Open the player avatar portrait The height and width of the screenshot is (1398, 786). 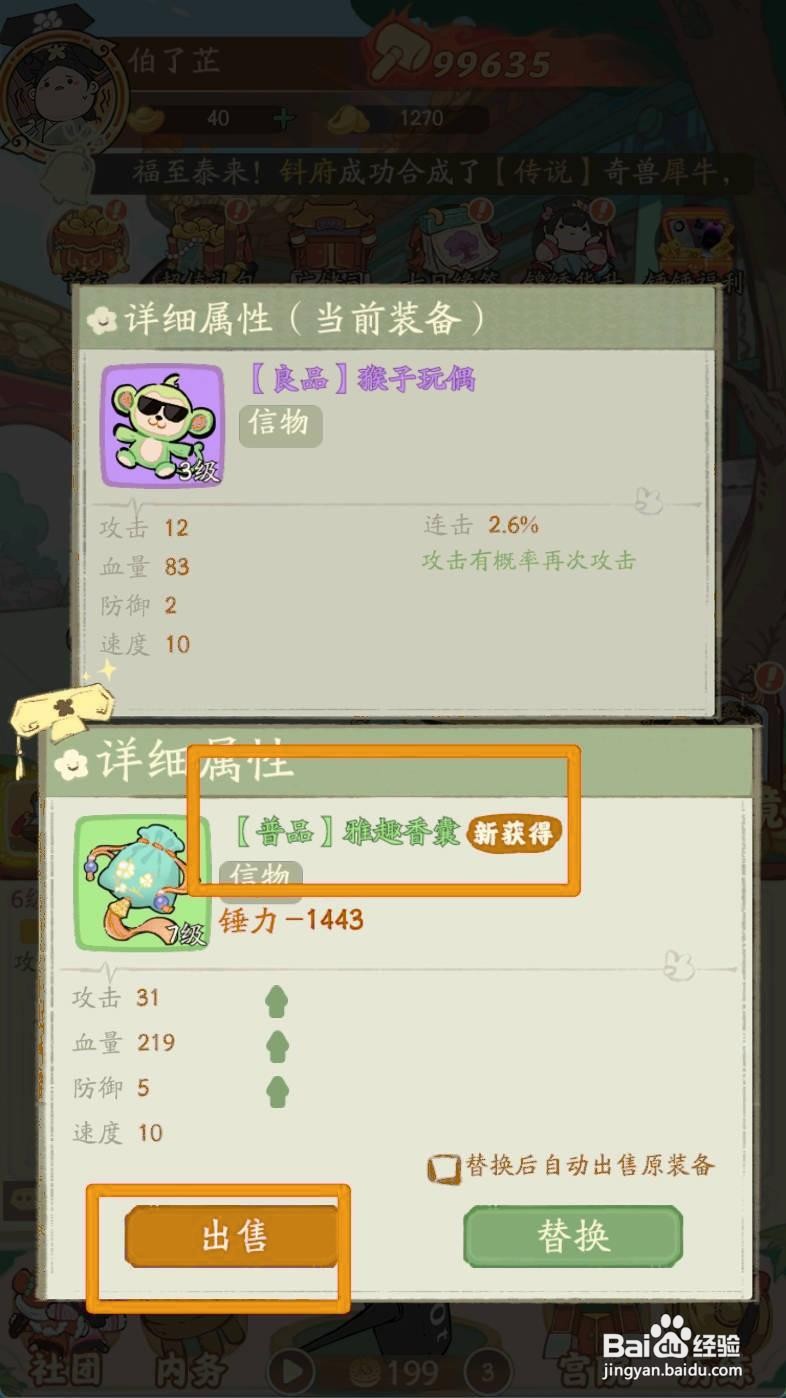62,92
